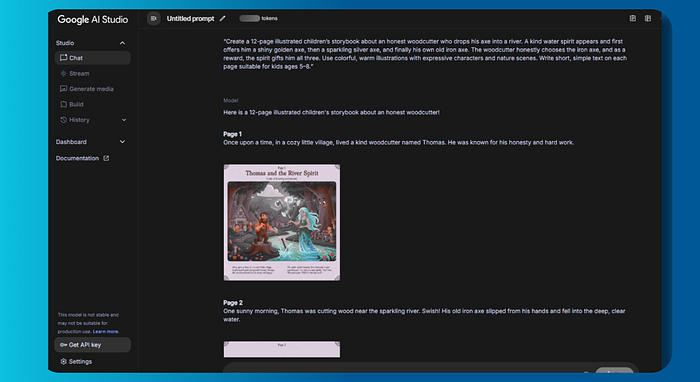700x382 pixels.
Task: Collapse the Studio section chevron
Action: tap(122, 43)
